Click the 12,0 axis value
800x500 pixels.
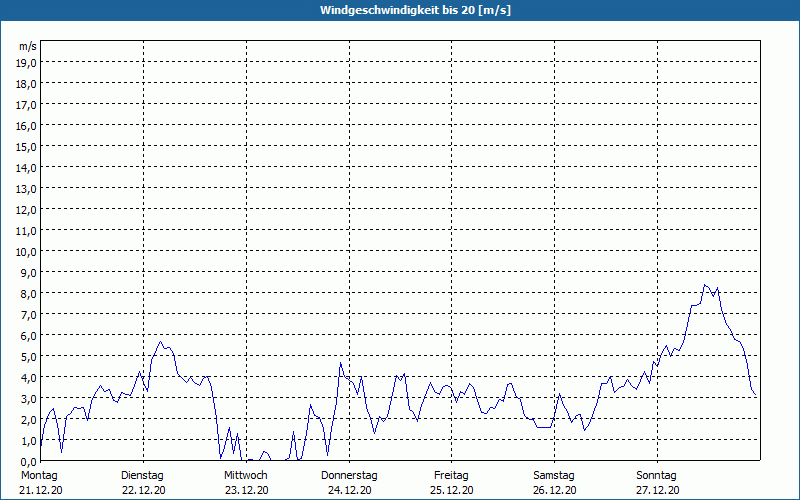tap(26, 210)
